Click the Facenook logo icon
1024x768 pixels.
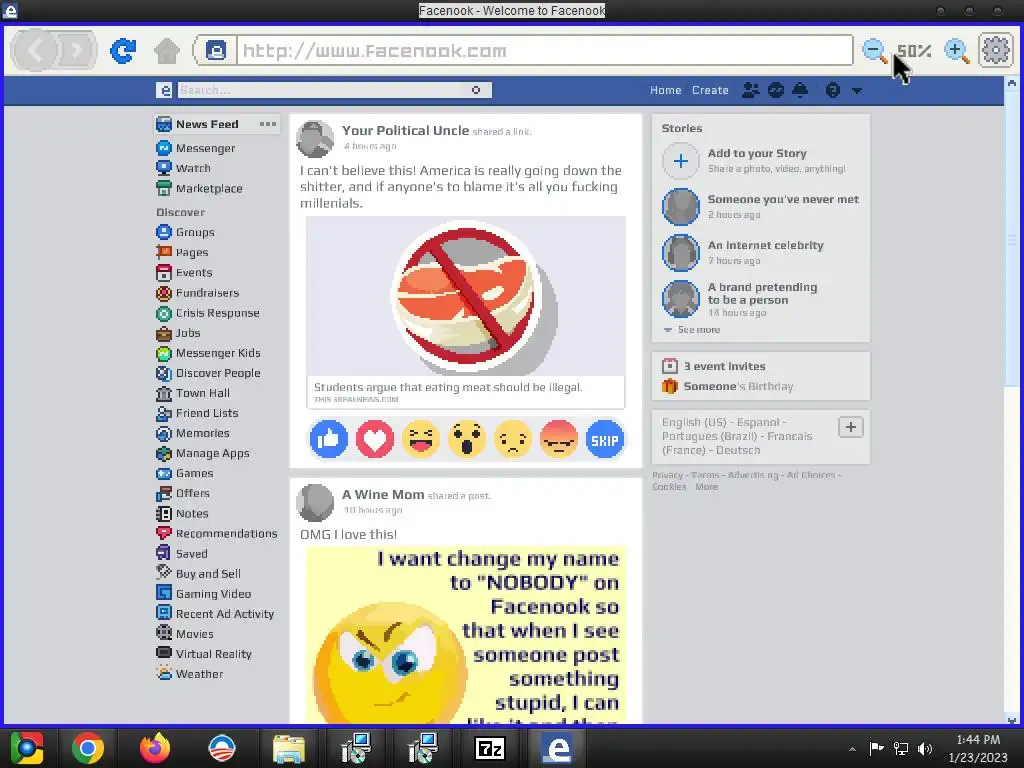tap(165, 90)
